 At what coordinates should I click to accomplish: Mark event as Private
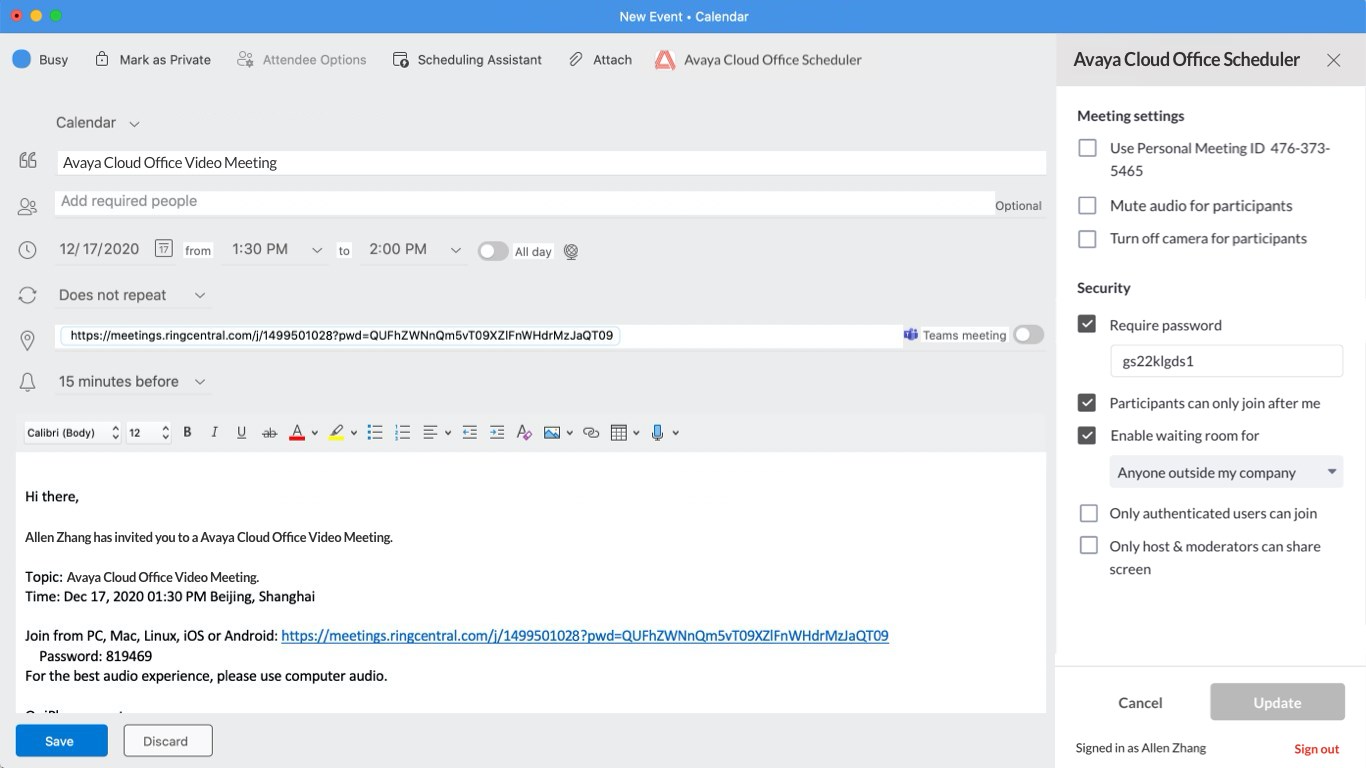(152, 60)
